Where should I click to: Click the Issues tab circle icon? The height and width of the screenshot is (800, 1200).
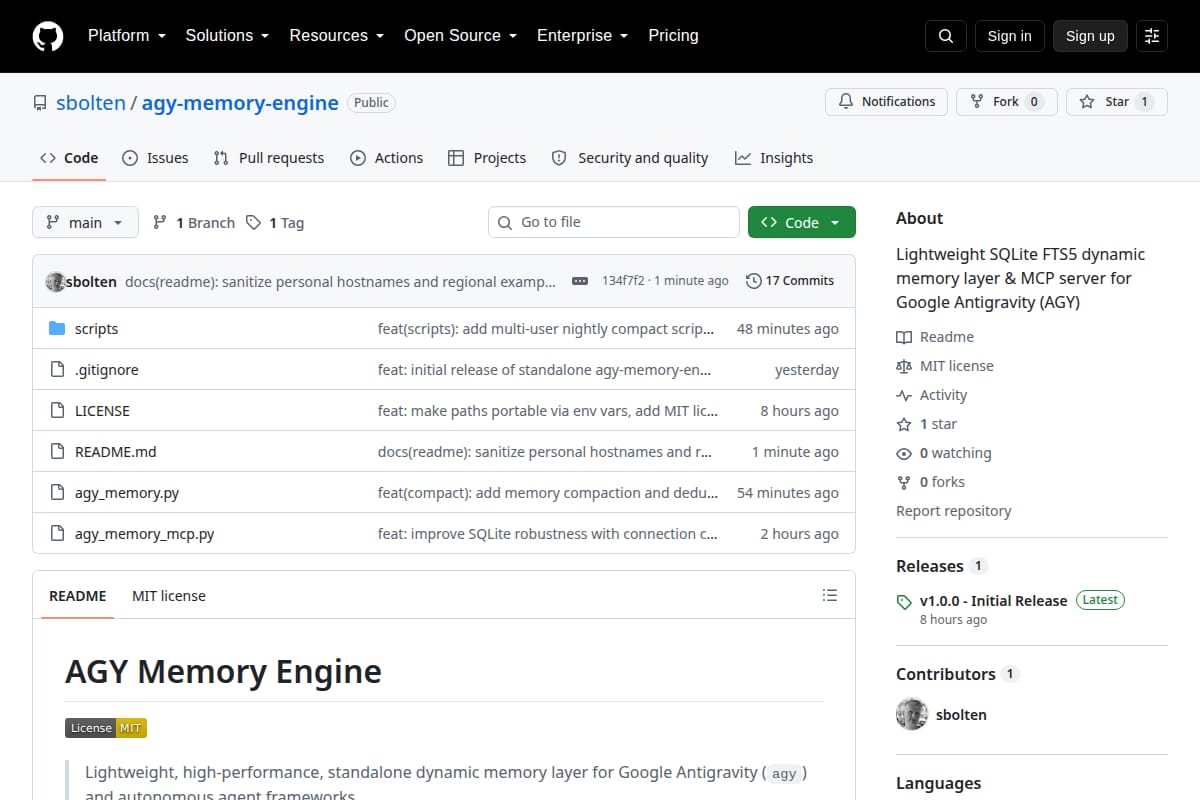point(130,158)
